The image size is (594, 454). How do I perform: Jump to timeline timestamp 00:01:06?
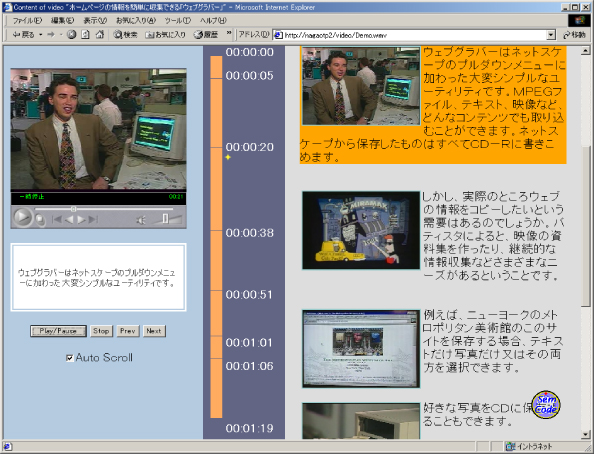click(x=249, y=366)
